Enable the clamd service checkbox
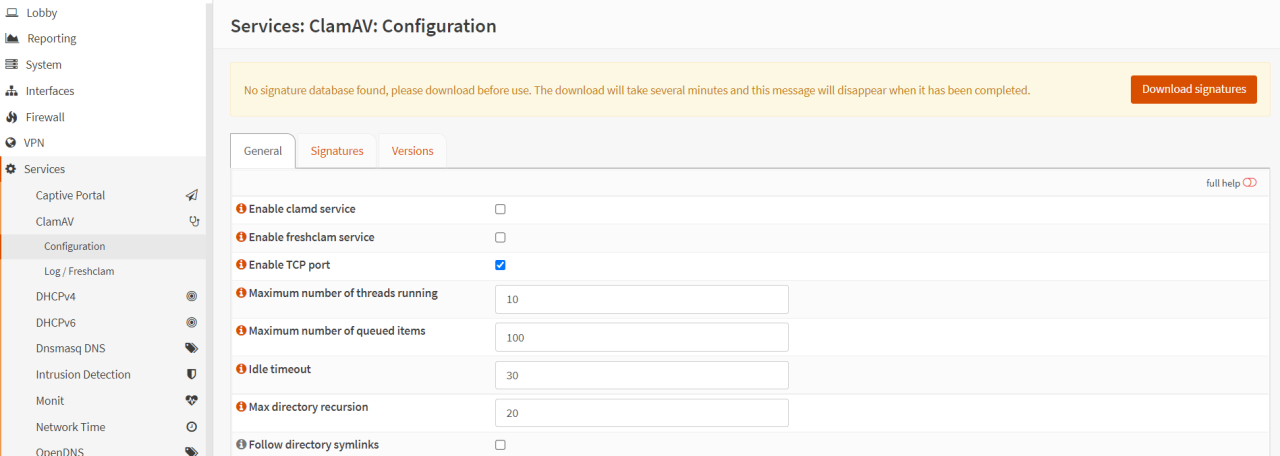The height and width of the screenshot is (456, 1280). coord(501,210)
